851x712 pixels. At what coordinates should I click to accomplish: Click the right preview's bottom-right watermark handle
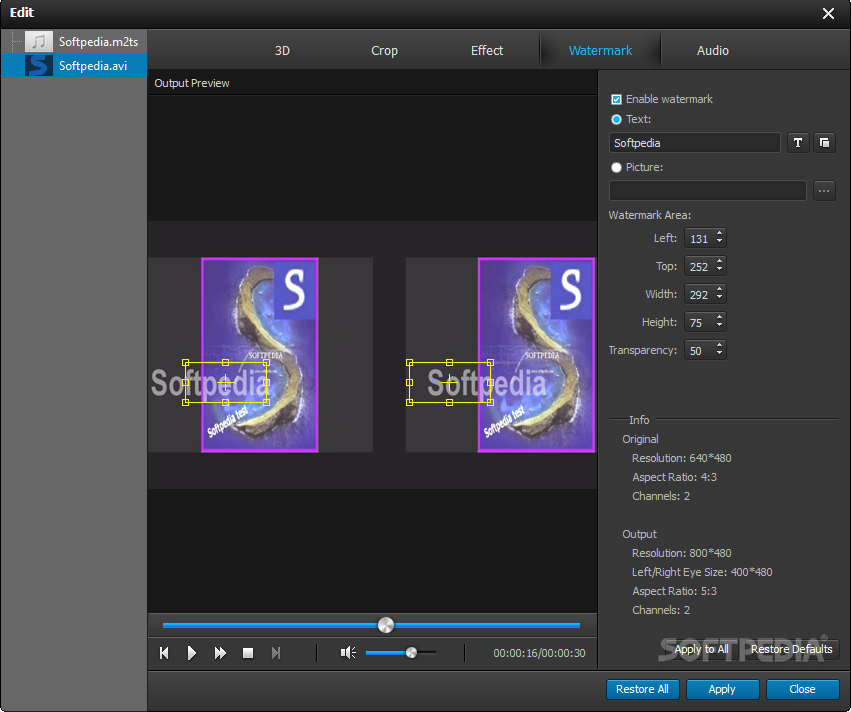490,402
